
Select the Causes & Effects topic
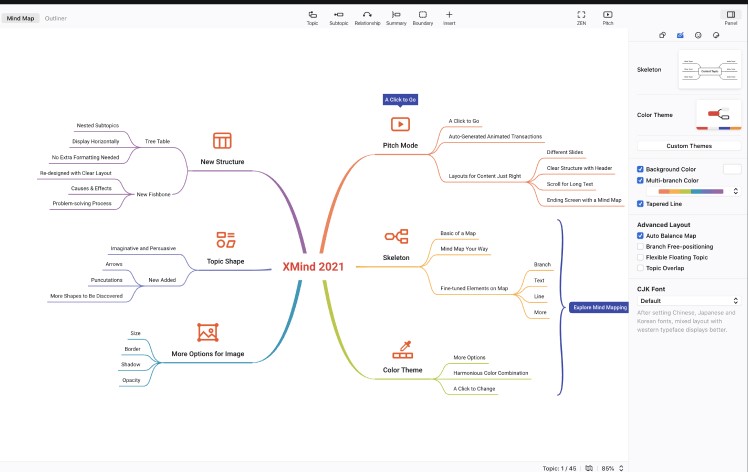pos(91,189)
